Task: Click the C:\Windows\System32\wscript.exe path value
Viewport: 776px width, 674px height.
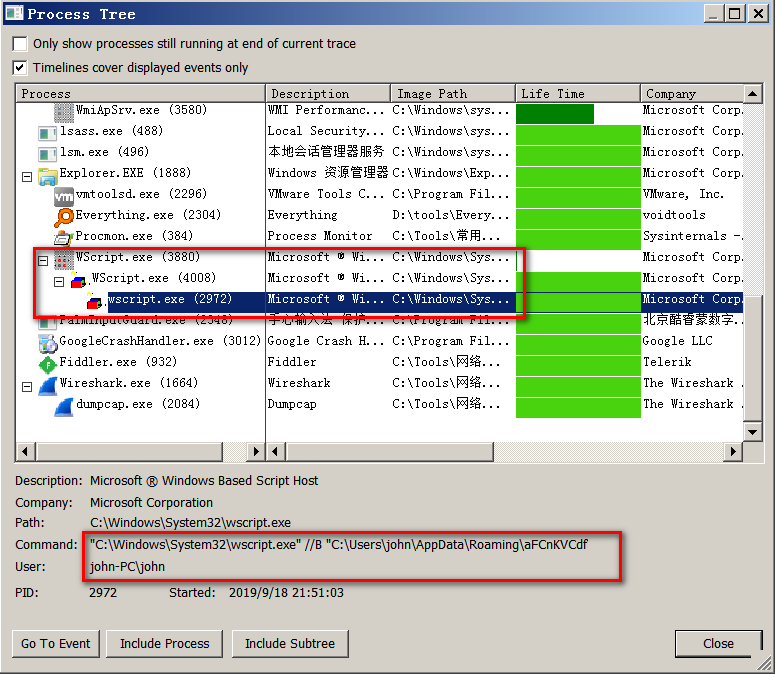Action: [x=191, y=523]
